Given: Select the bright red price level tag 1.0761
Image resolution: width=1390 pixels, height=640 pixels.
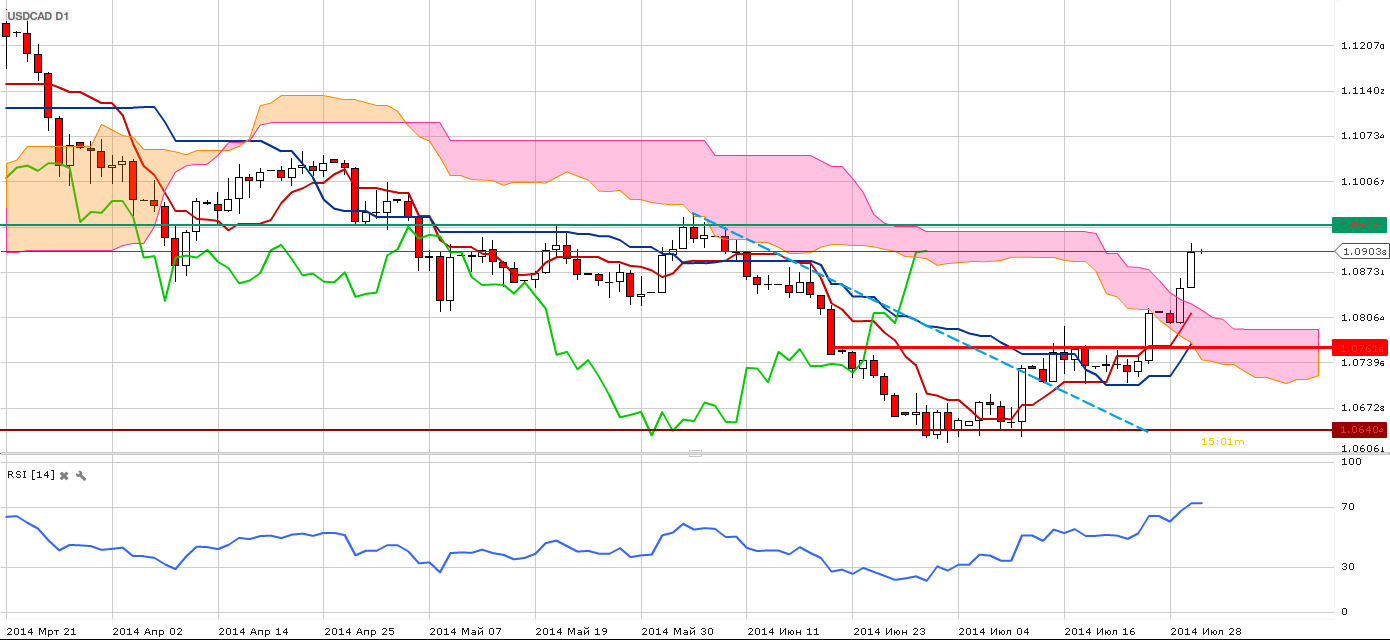Looking at the screenshot, I should click(x=1359, y=348).
